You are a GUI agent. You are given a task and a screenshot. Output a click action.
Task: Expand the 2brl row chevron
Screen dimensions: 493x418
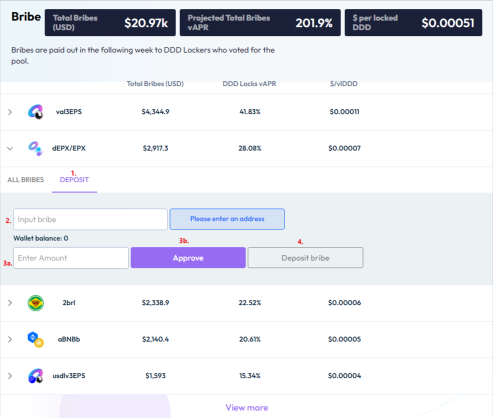[10, 303]
